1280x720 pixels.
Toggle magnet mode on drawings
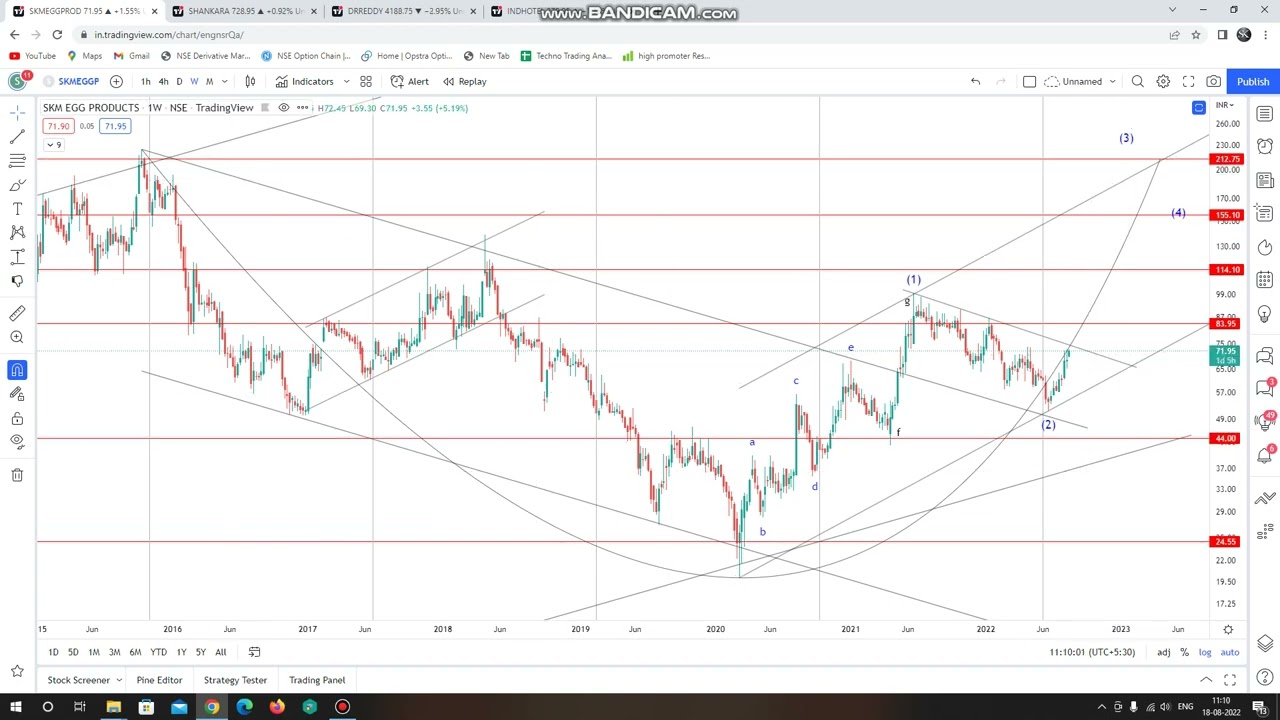click(x=17, y=370)
